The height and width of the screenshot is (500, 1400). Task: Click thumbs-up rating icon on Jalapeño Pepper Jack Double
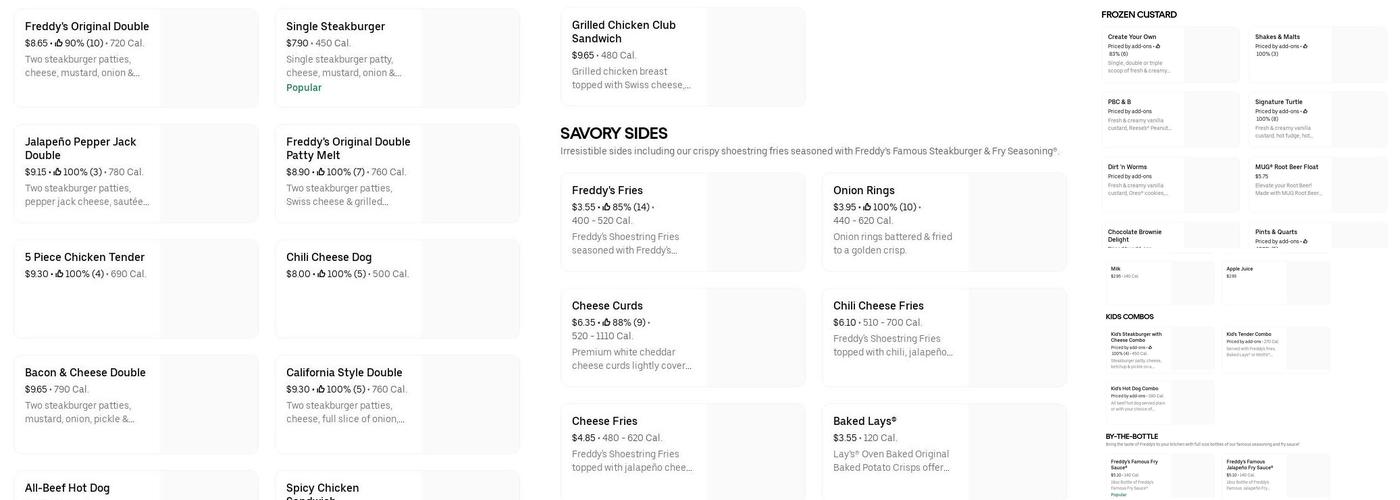tap(57, 172)
